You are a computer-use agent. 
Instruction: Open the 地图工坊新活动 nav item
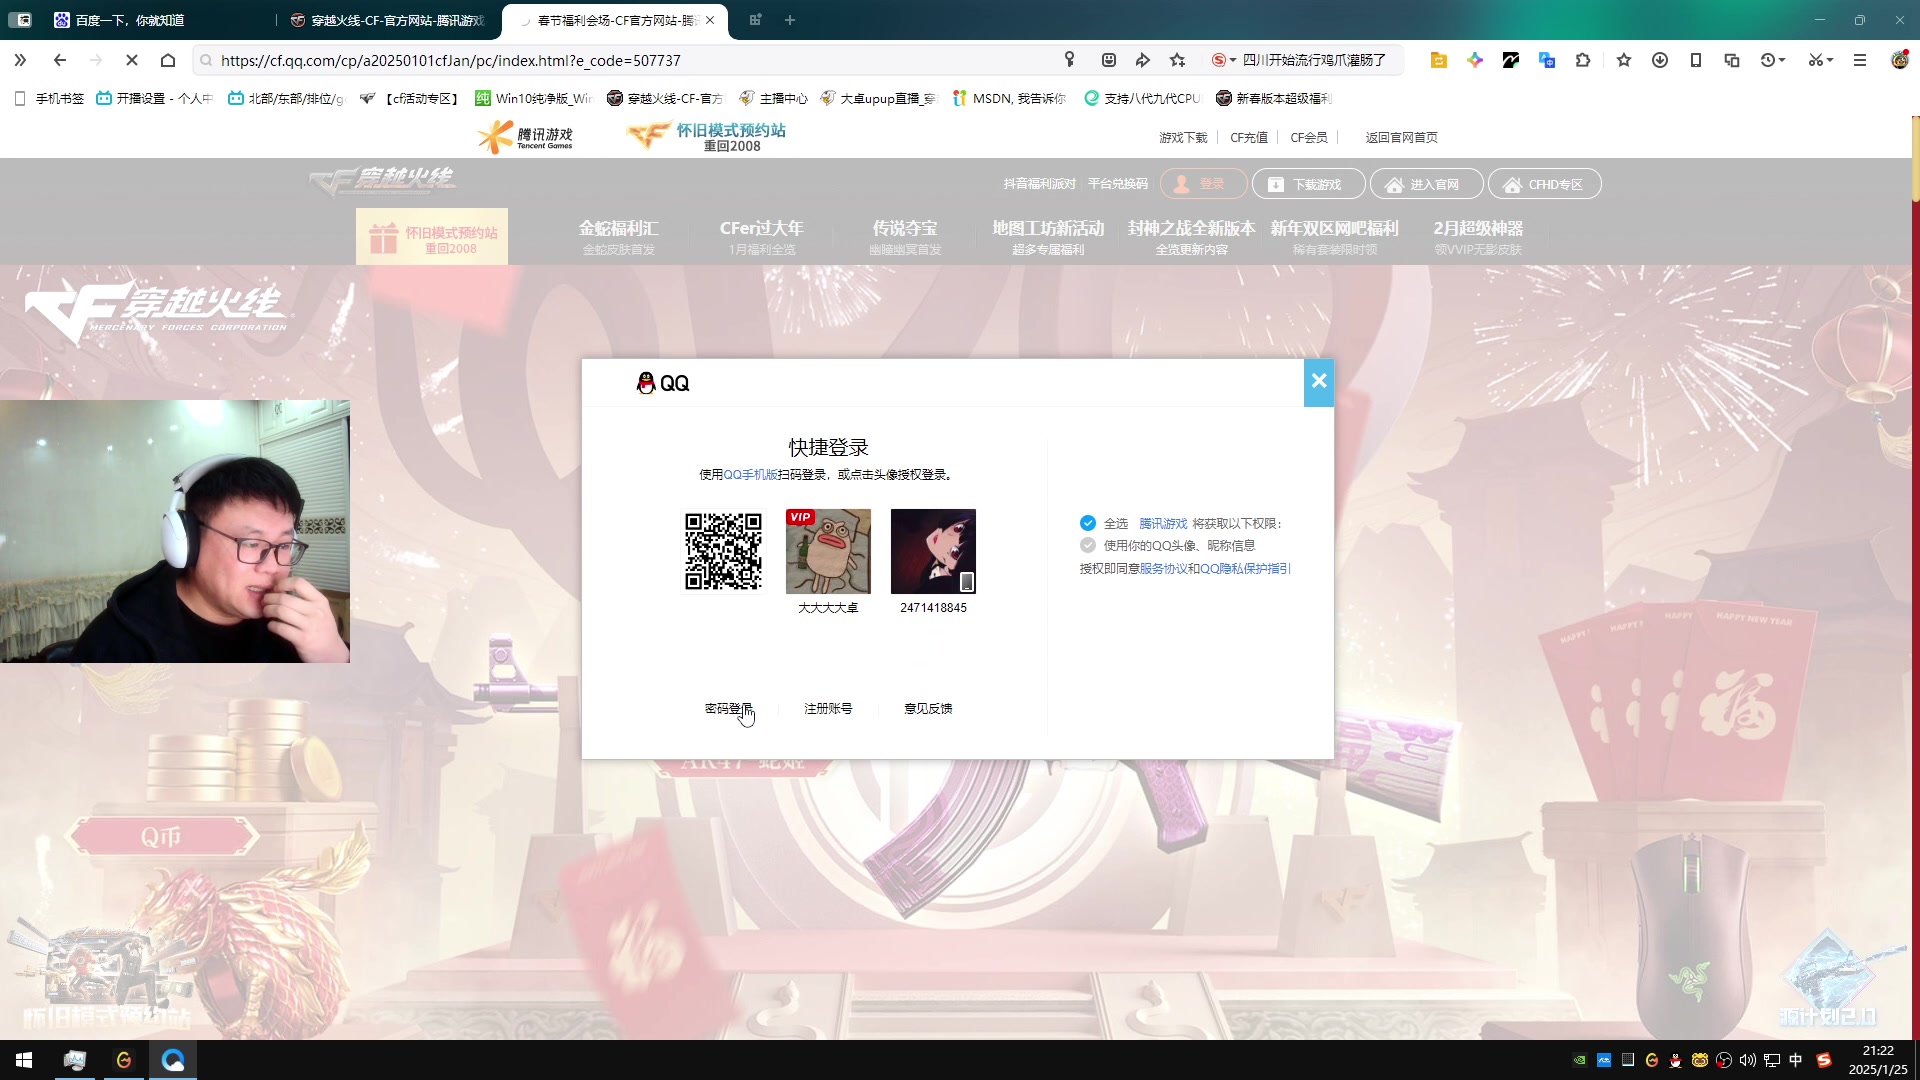1048,237
